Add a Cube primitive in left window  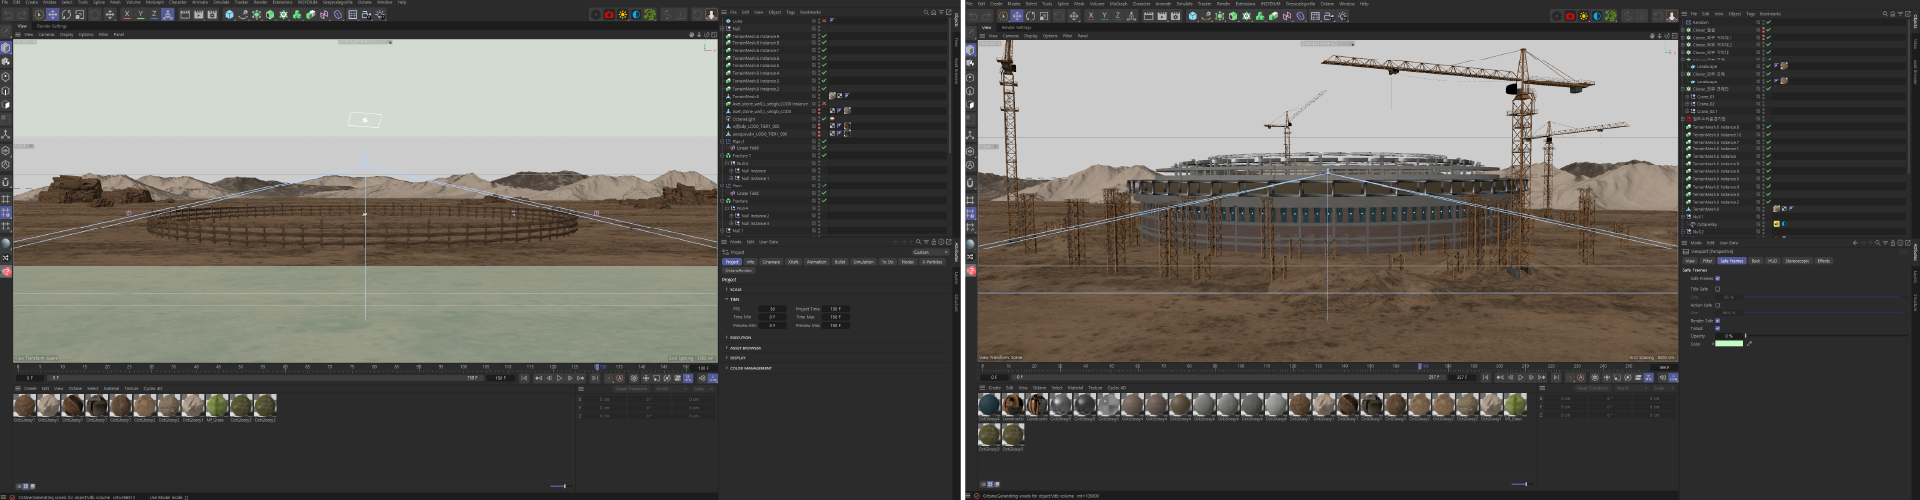pyautogui.click(x=229, y=14)
